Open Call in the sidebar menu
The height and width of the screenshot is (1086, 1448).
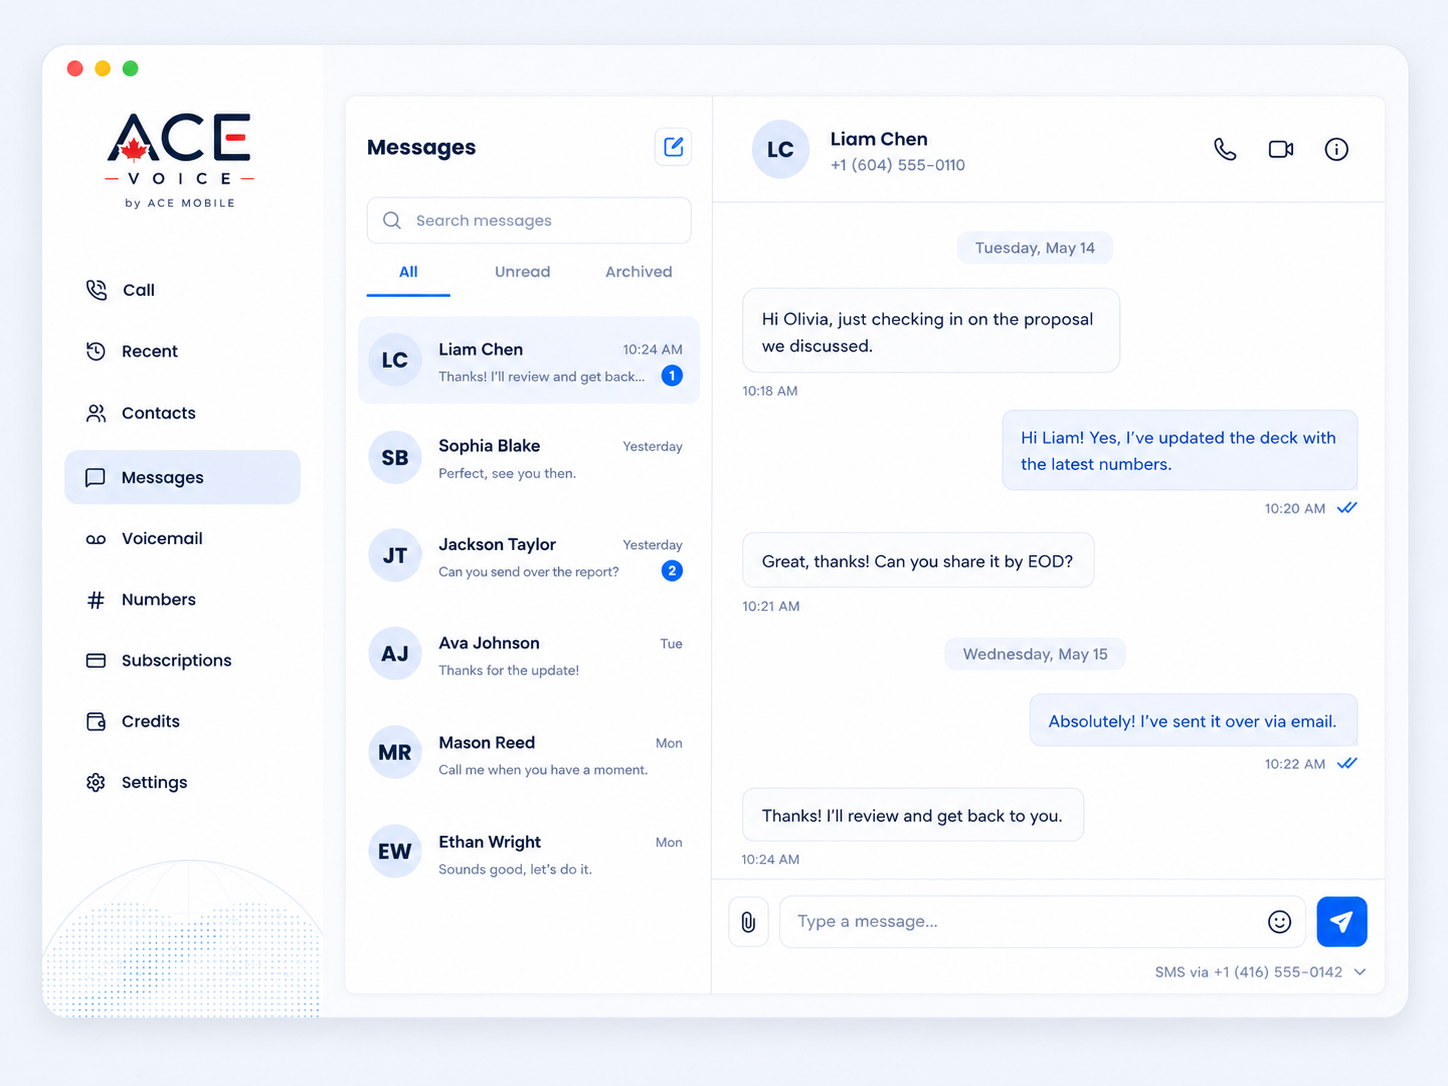coord(182,290)
